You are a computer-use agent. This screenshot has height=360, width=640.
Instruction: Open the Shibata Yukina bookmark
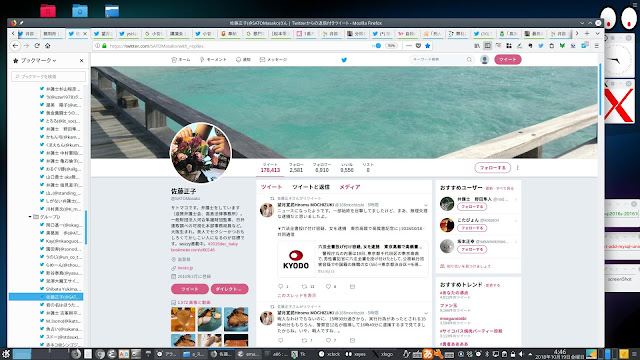(60, 289)
